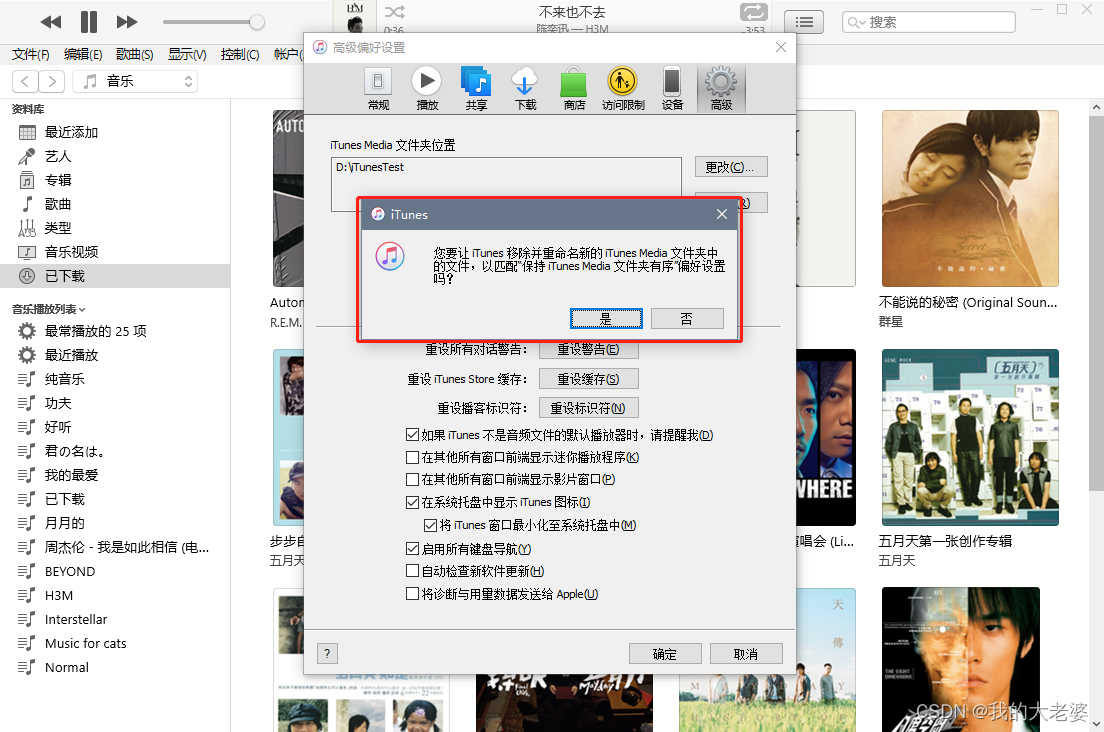1104x732 pixels.
Task: Toggle default player reminder checkbox
Action: click(x=413, y=435)
